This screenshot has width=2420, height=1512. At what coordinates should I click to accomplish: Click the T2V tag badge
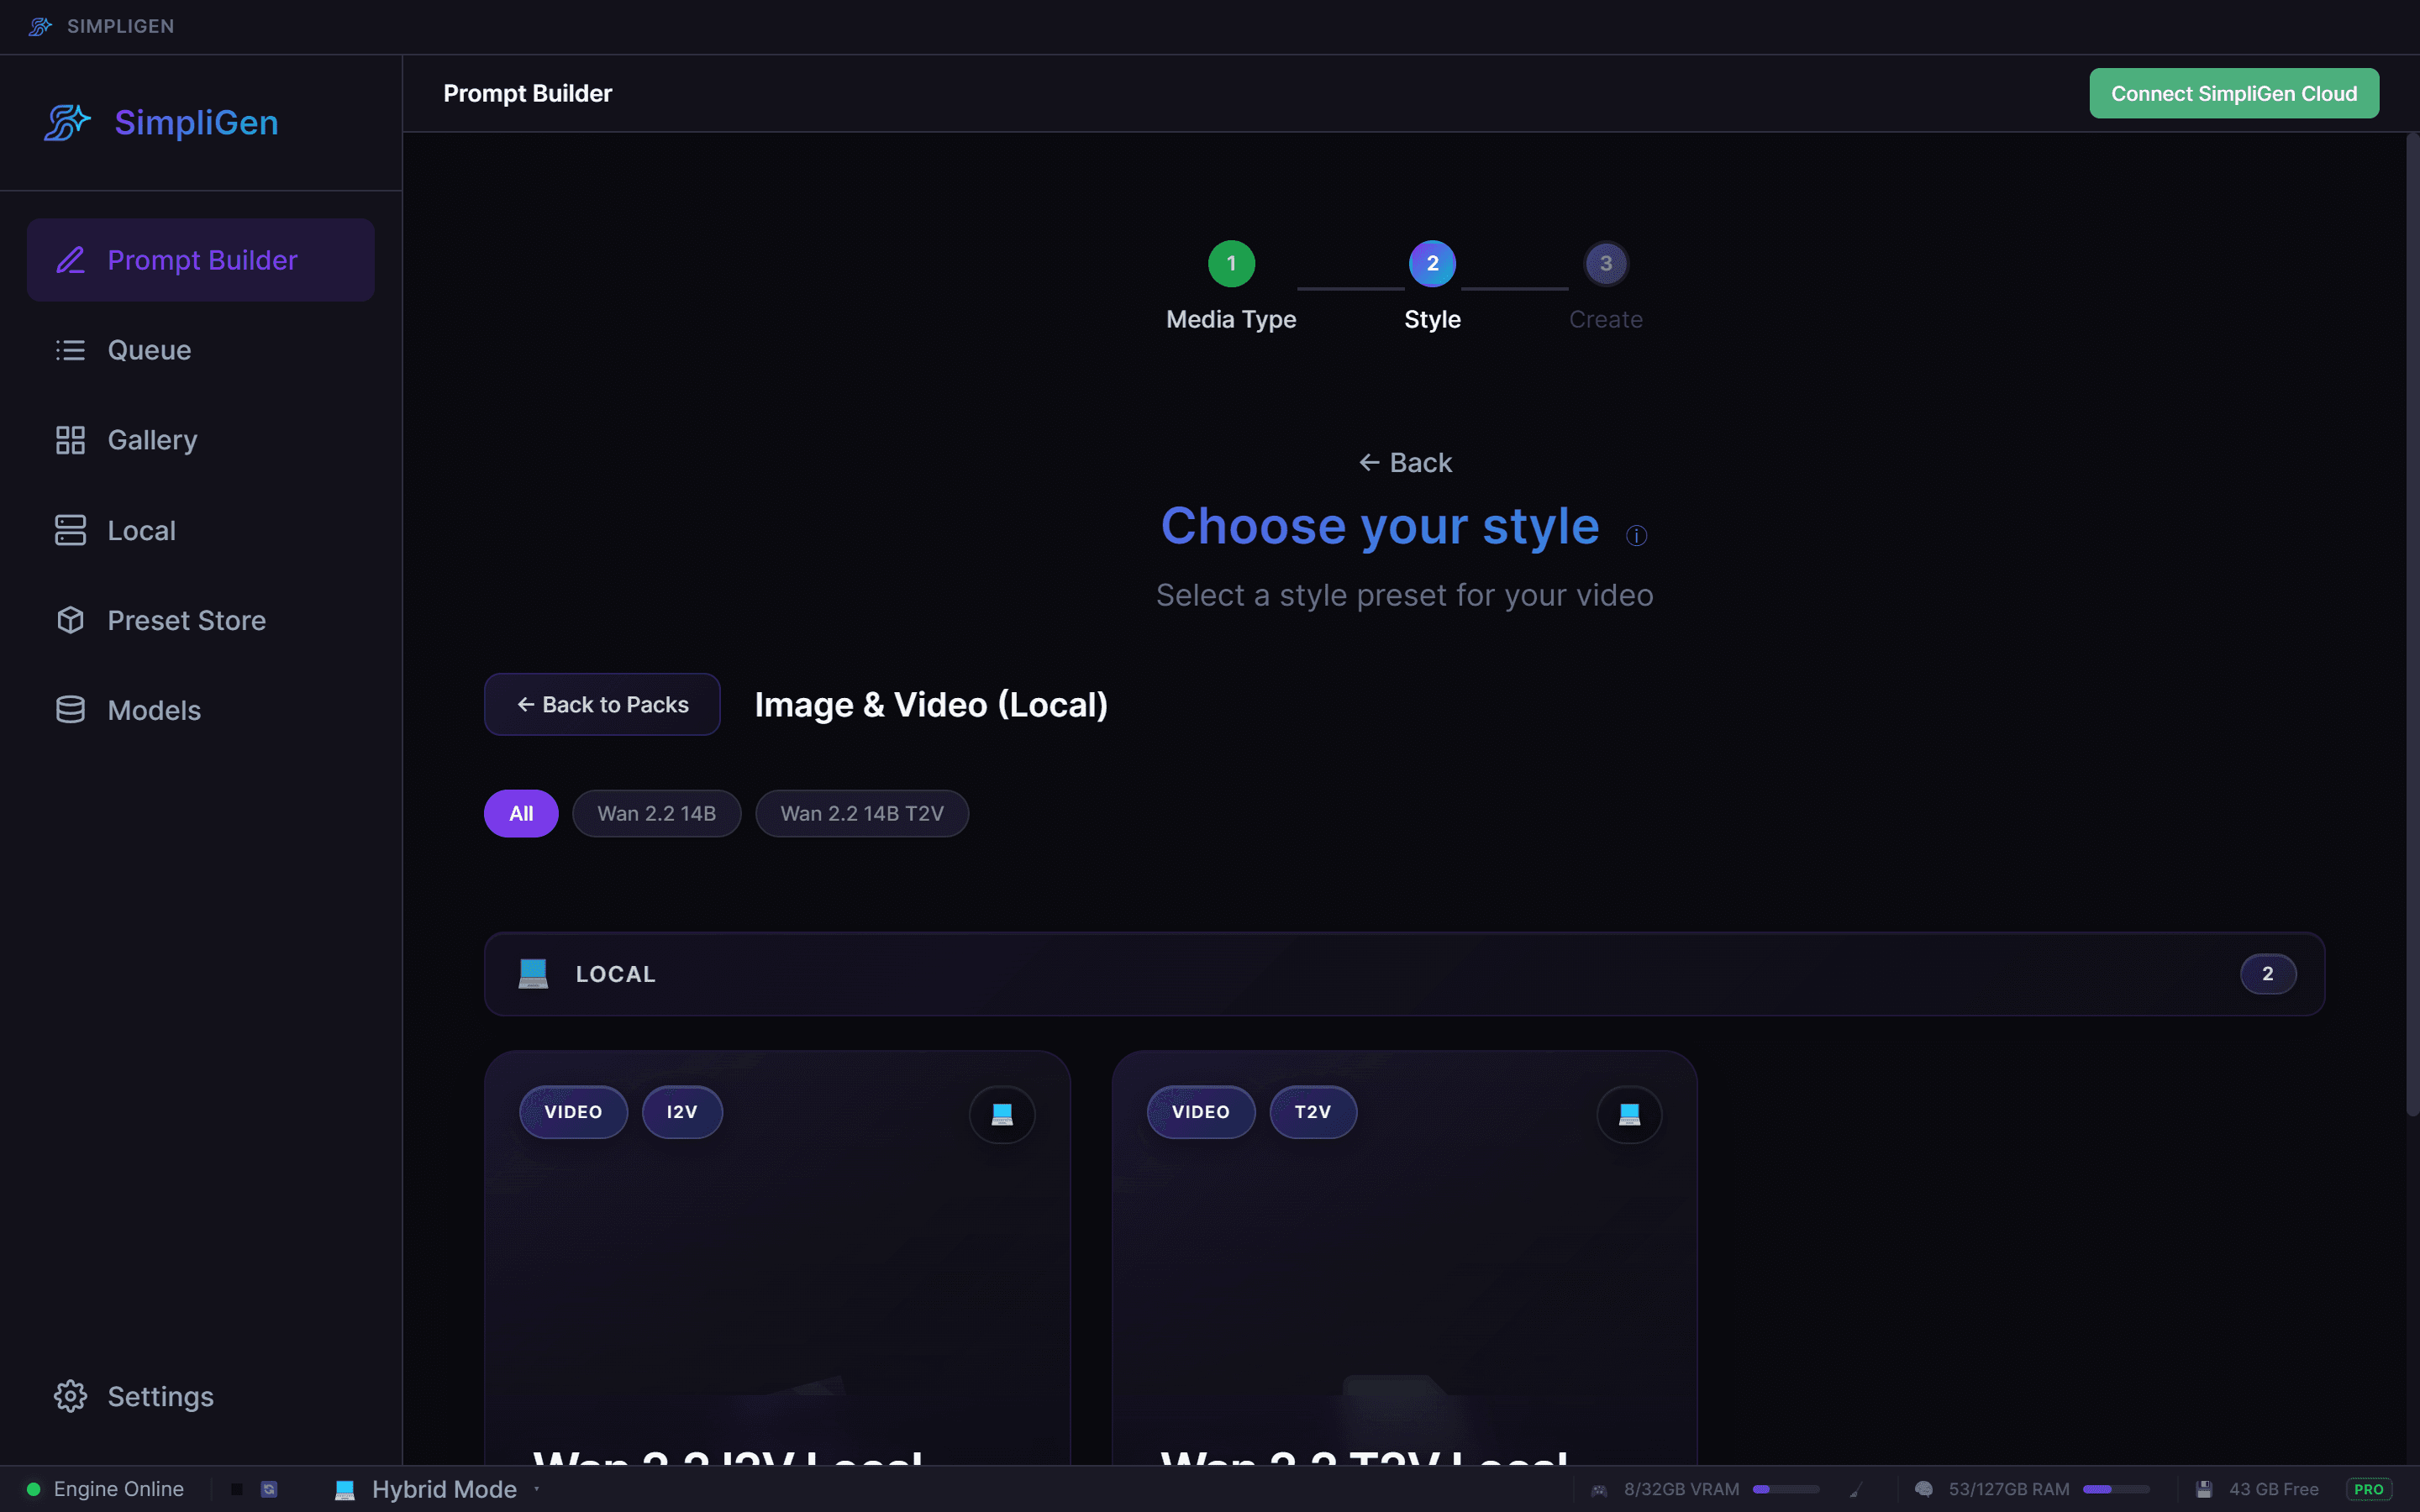coord(1313,1112)
